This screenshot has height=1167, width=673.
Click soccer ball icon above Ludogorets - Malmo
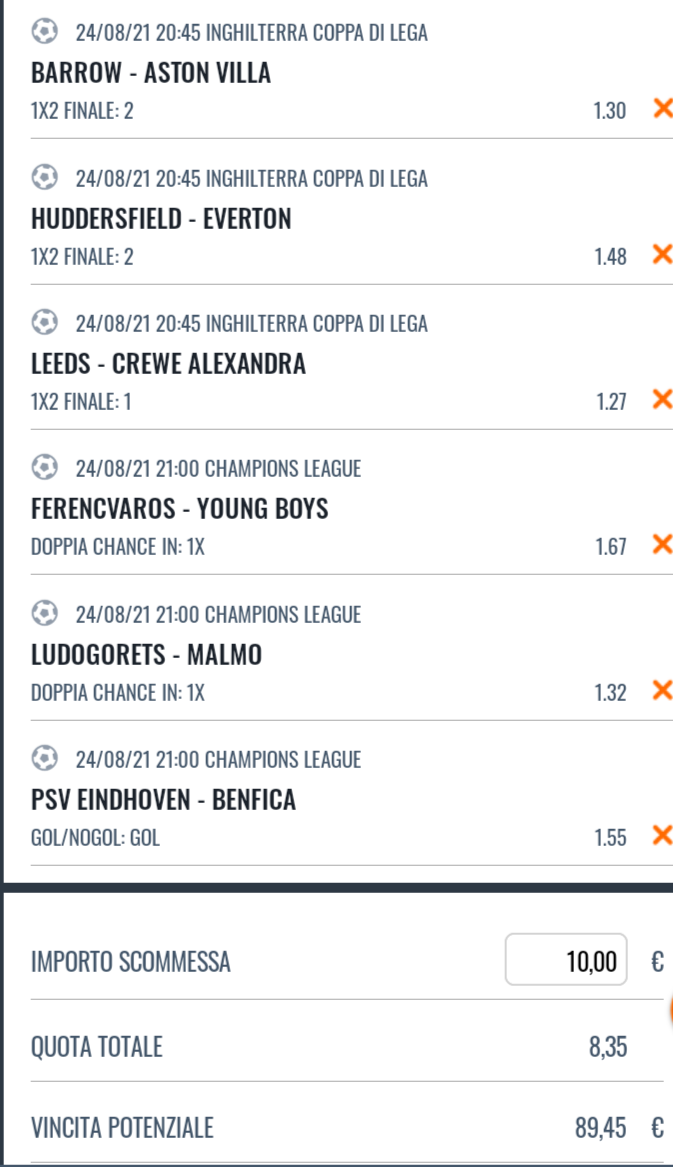(x=45, y=614)
